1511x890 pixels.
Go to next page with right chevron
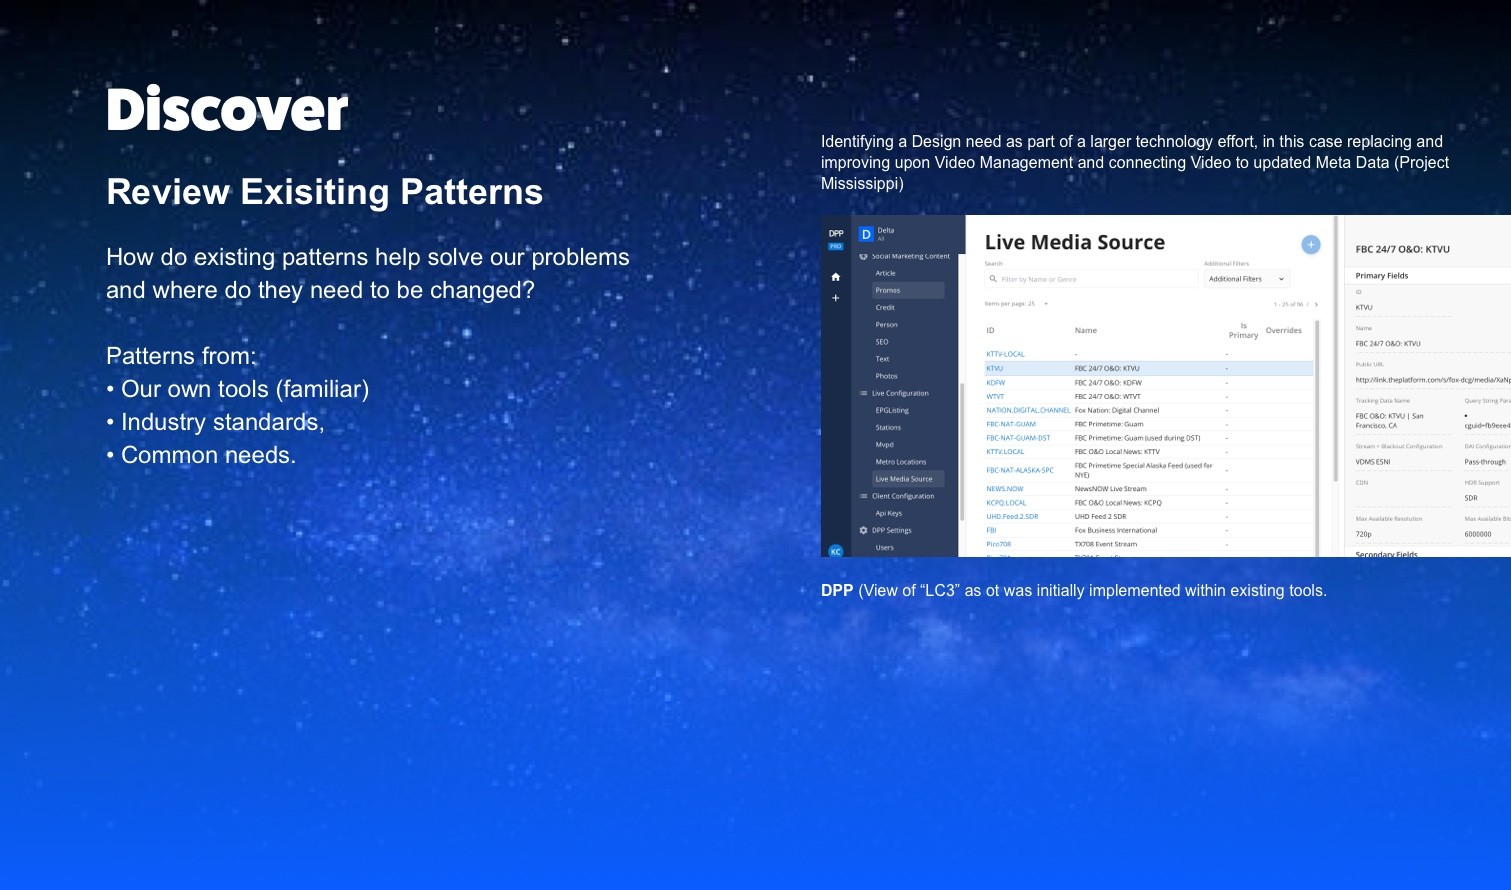click(x=1316, y=304)
